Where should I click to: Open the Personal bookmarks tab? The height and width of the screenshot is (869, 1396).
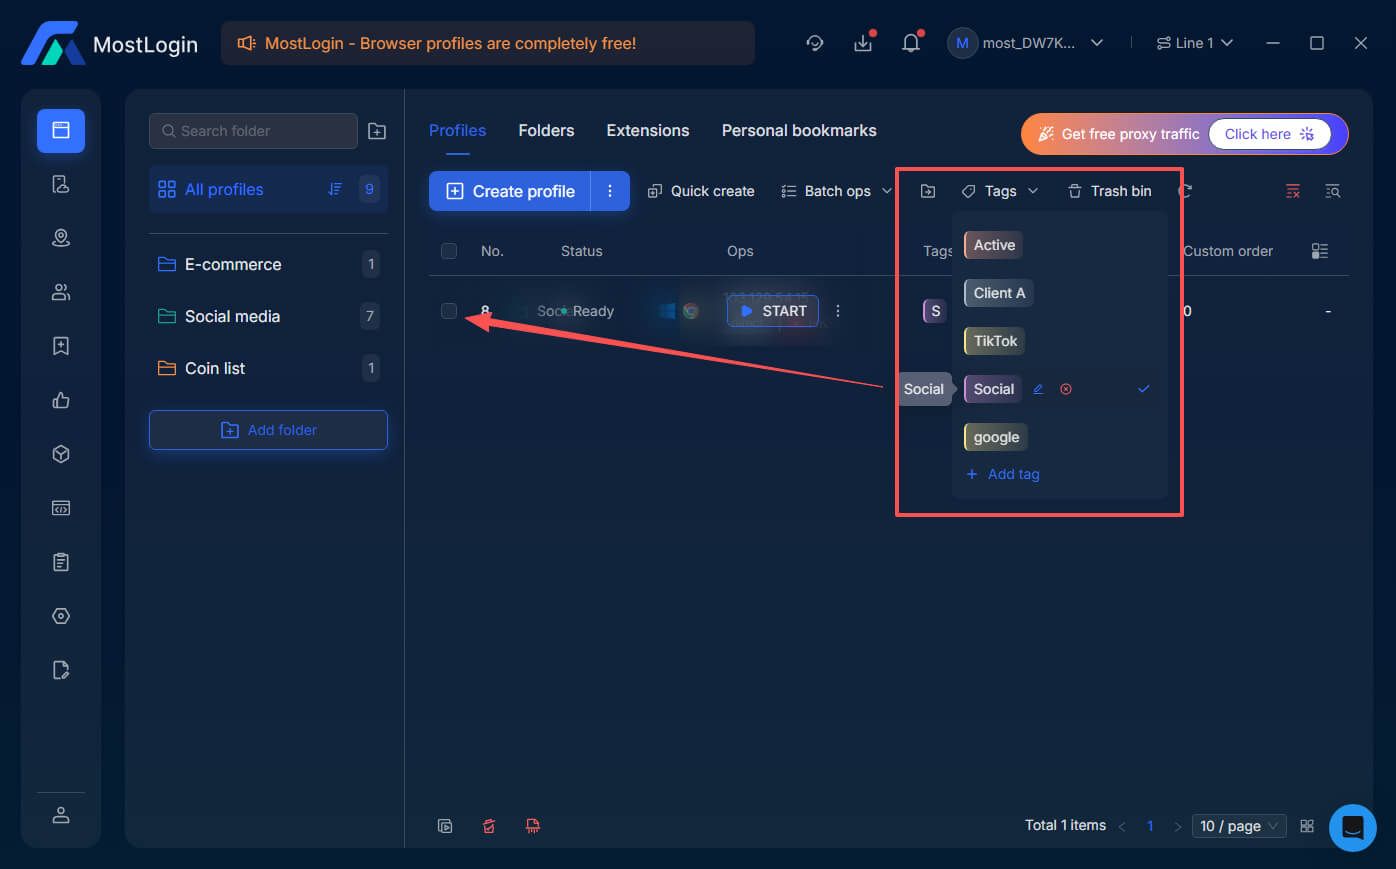click(799, 130)
